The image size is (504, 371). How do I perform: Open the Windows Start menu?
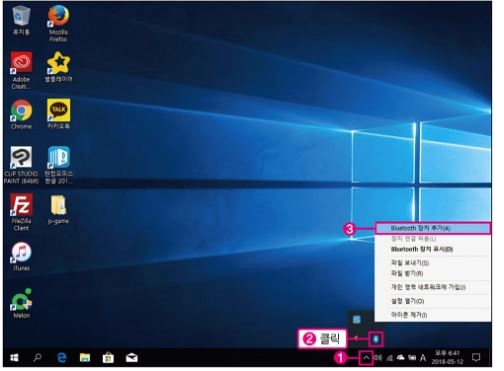point(14,358)
